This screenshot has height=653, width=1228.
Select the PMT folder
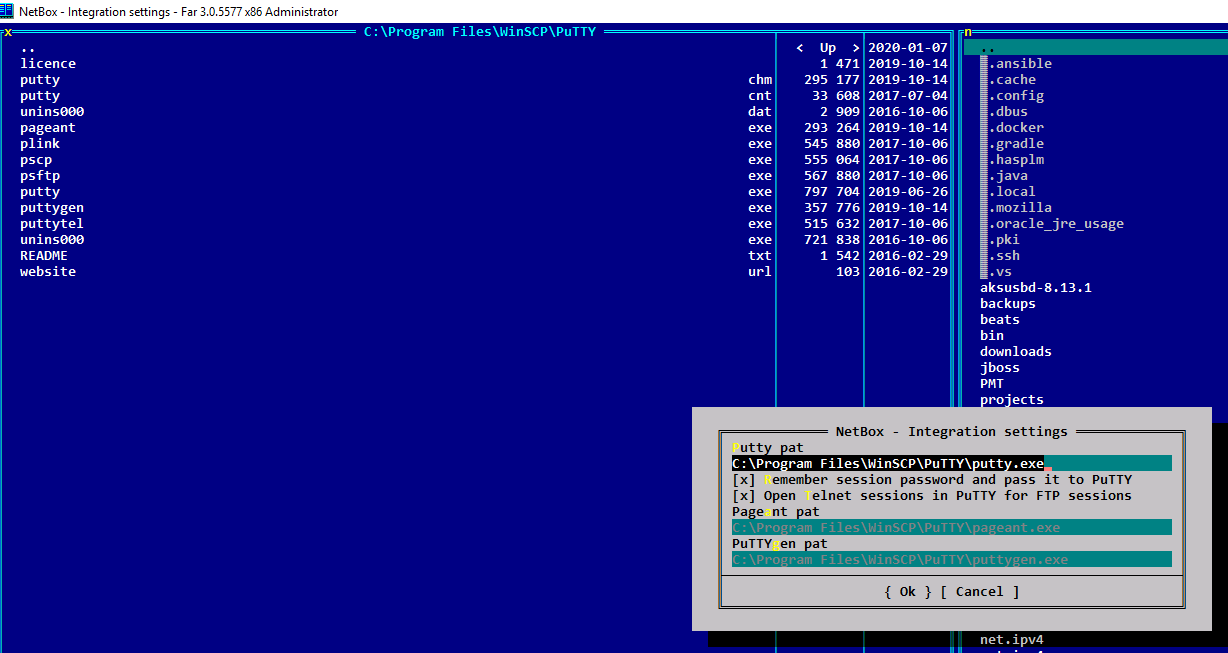992,383
